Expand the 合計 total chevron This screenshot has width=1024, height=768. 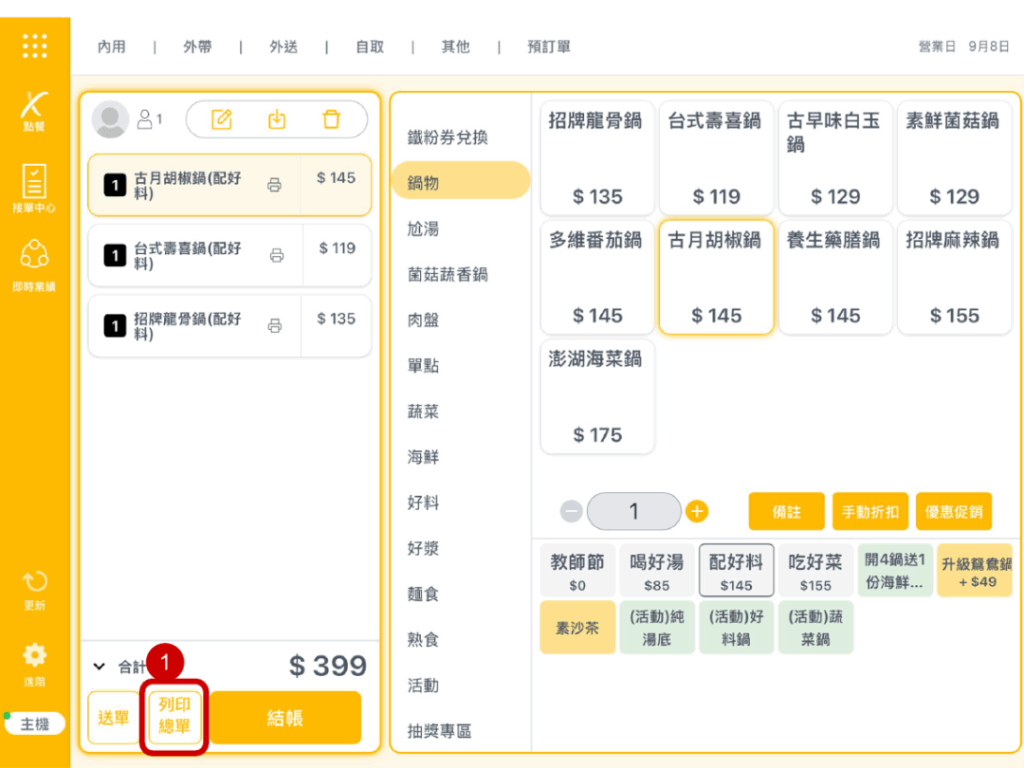99,666
